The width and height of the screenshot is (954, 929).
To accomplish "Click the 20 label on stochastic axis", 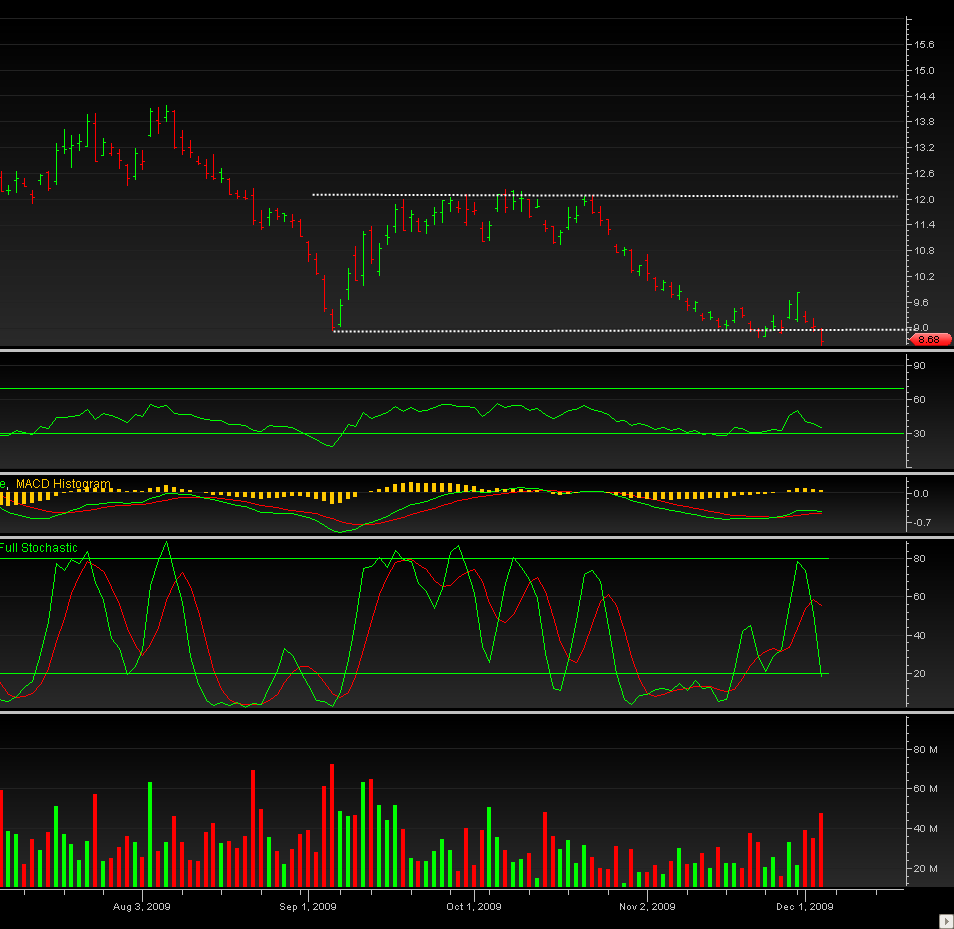I will click(920, 673).
